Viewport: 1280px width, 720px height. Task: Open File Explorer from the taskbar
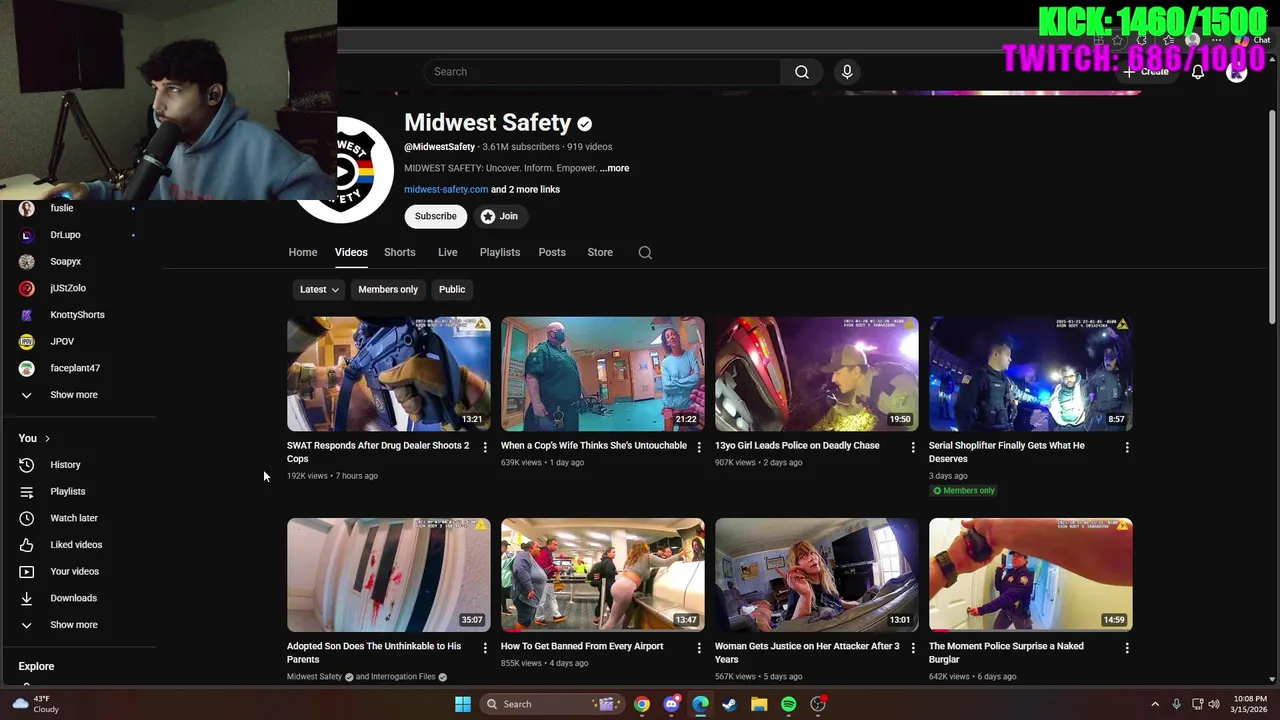759,704
